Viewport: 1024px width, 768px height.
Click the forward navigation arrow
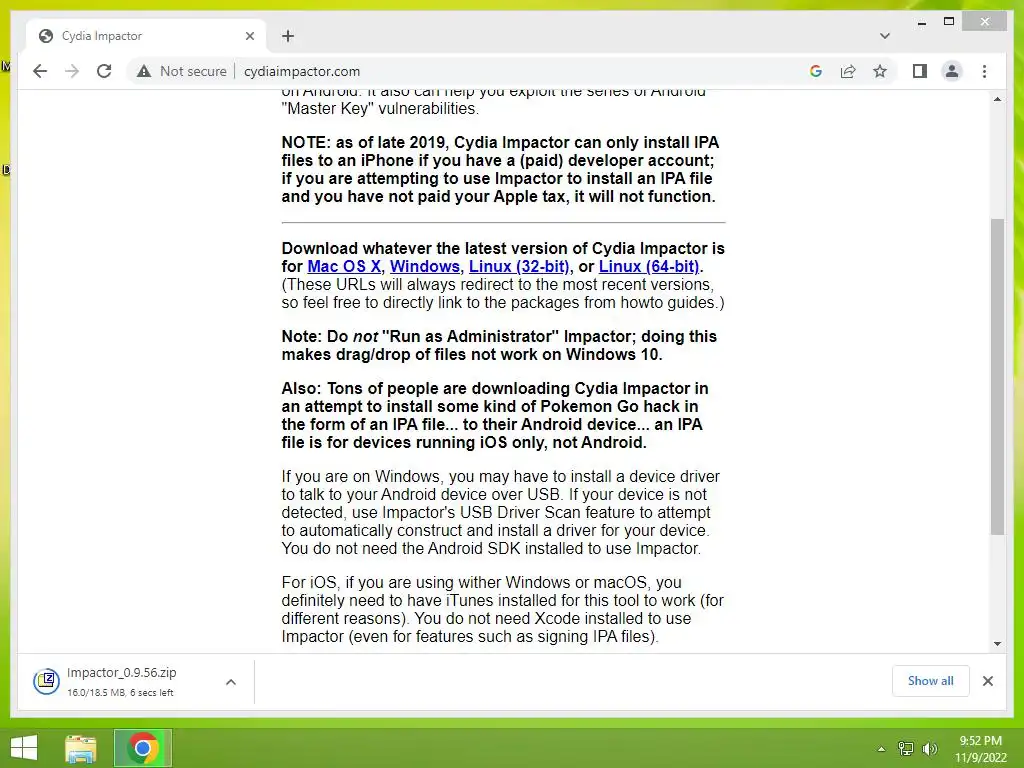(x=72, y=71)
